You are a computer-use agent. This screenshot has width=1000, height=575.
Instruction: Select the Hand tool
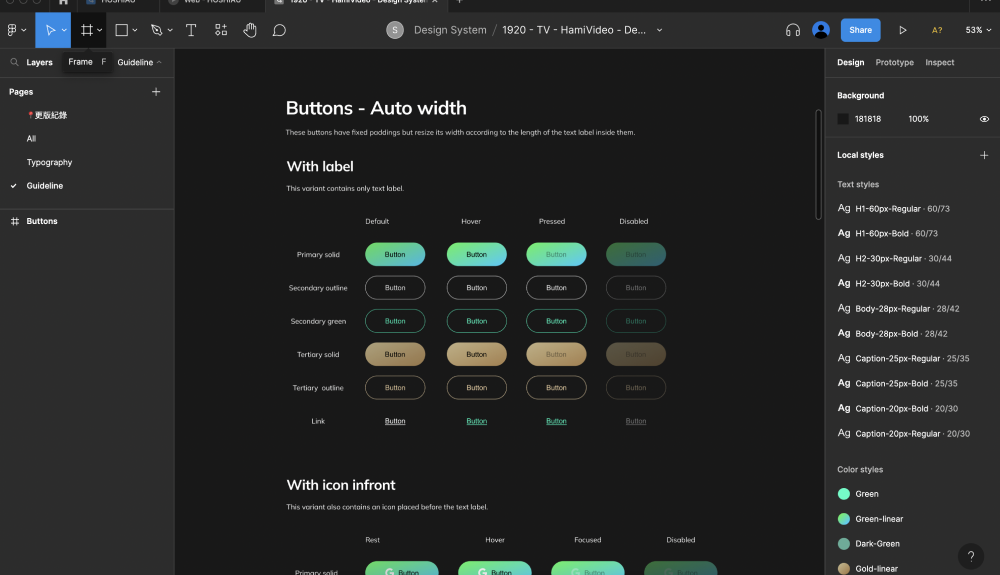(250, 30)
